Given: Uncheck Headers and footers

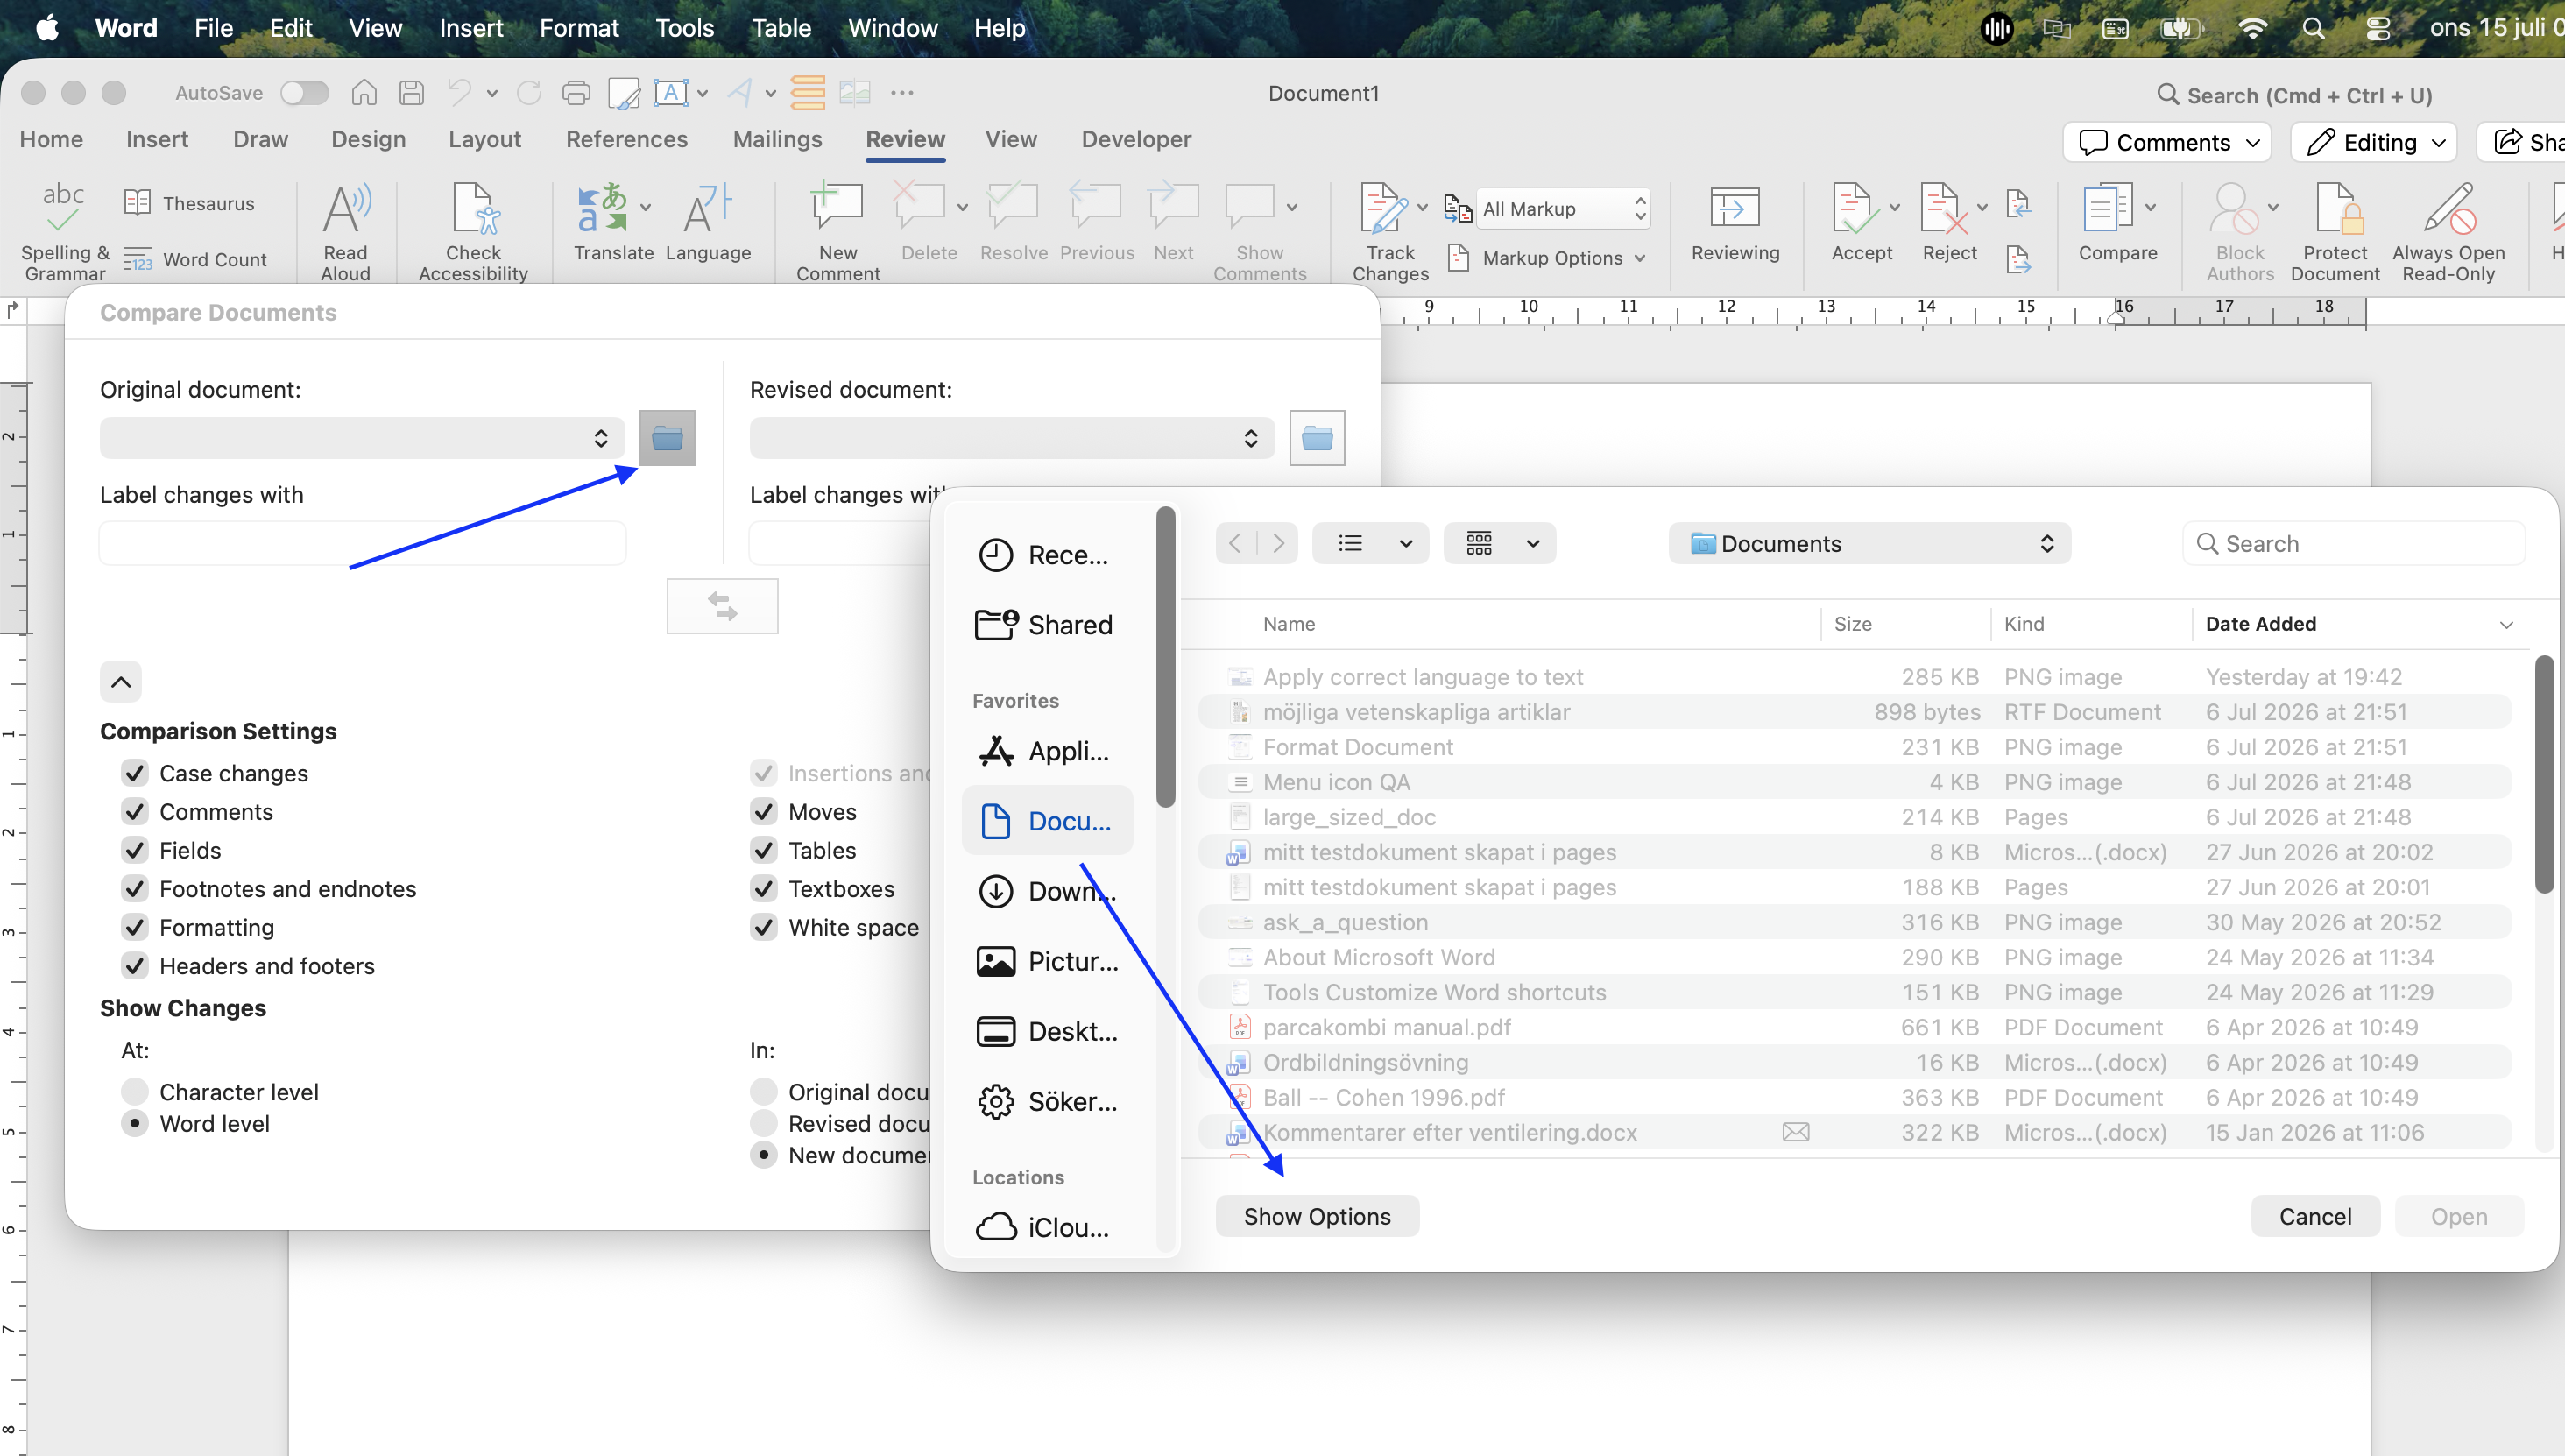Looking at the screenshot, I should click(x=135, y=965).
